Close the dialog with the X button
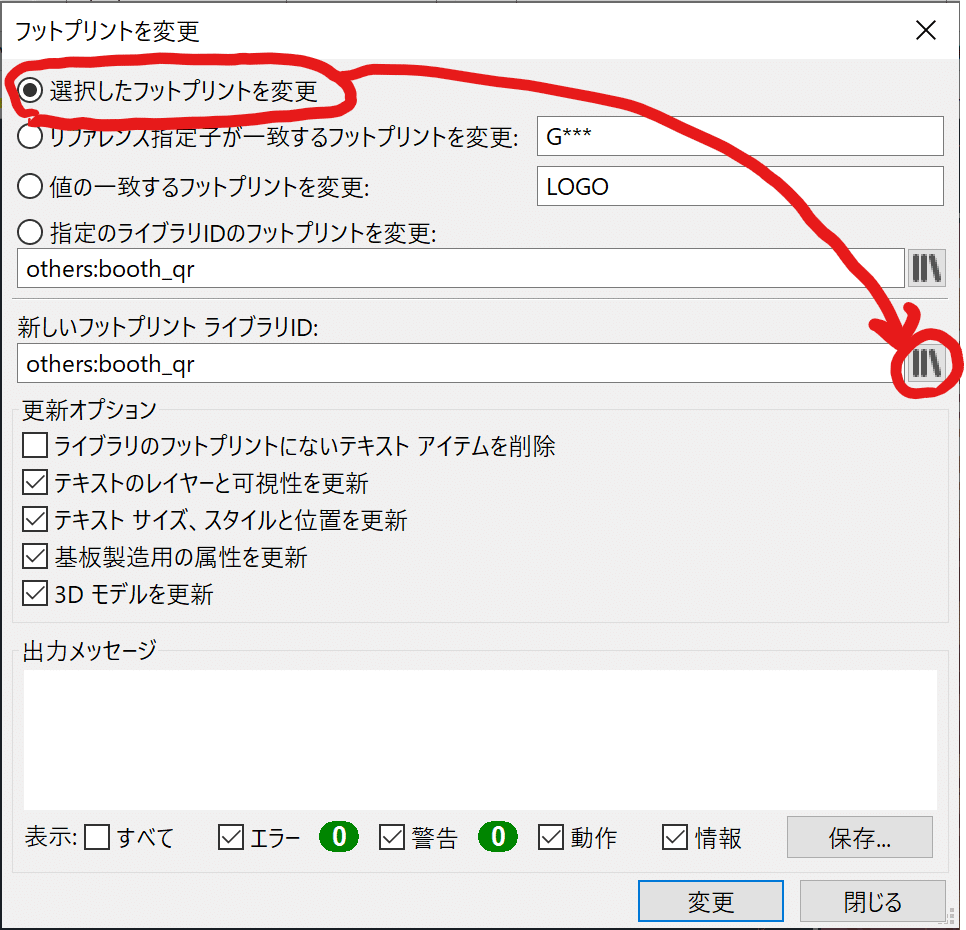This screenshot has width=966, height=930. (925, 30)
